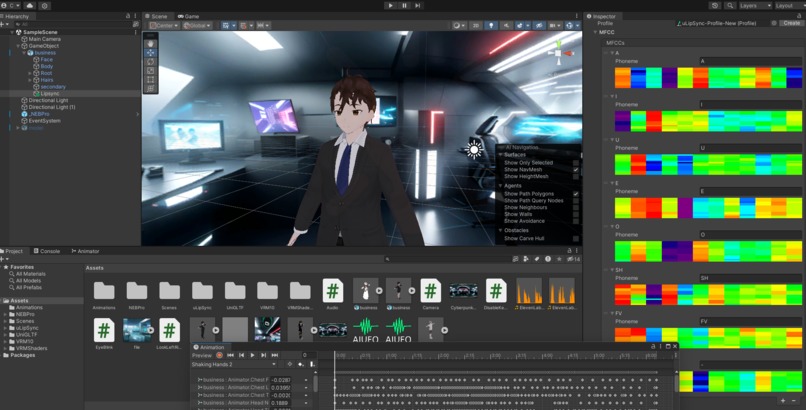
Task: Uncheck Show NavMesh checkbox
Action: pyautogui.click(x=576, y=170)
